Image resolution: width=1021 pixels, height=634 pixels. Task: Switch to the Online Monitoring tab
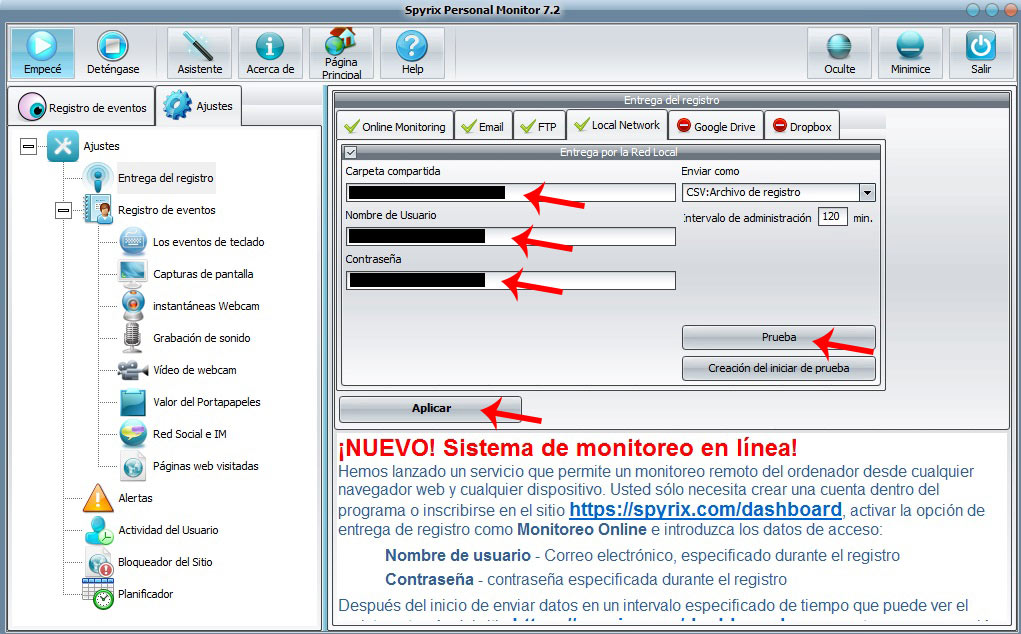(x=395, y=126)
